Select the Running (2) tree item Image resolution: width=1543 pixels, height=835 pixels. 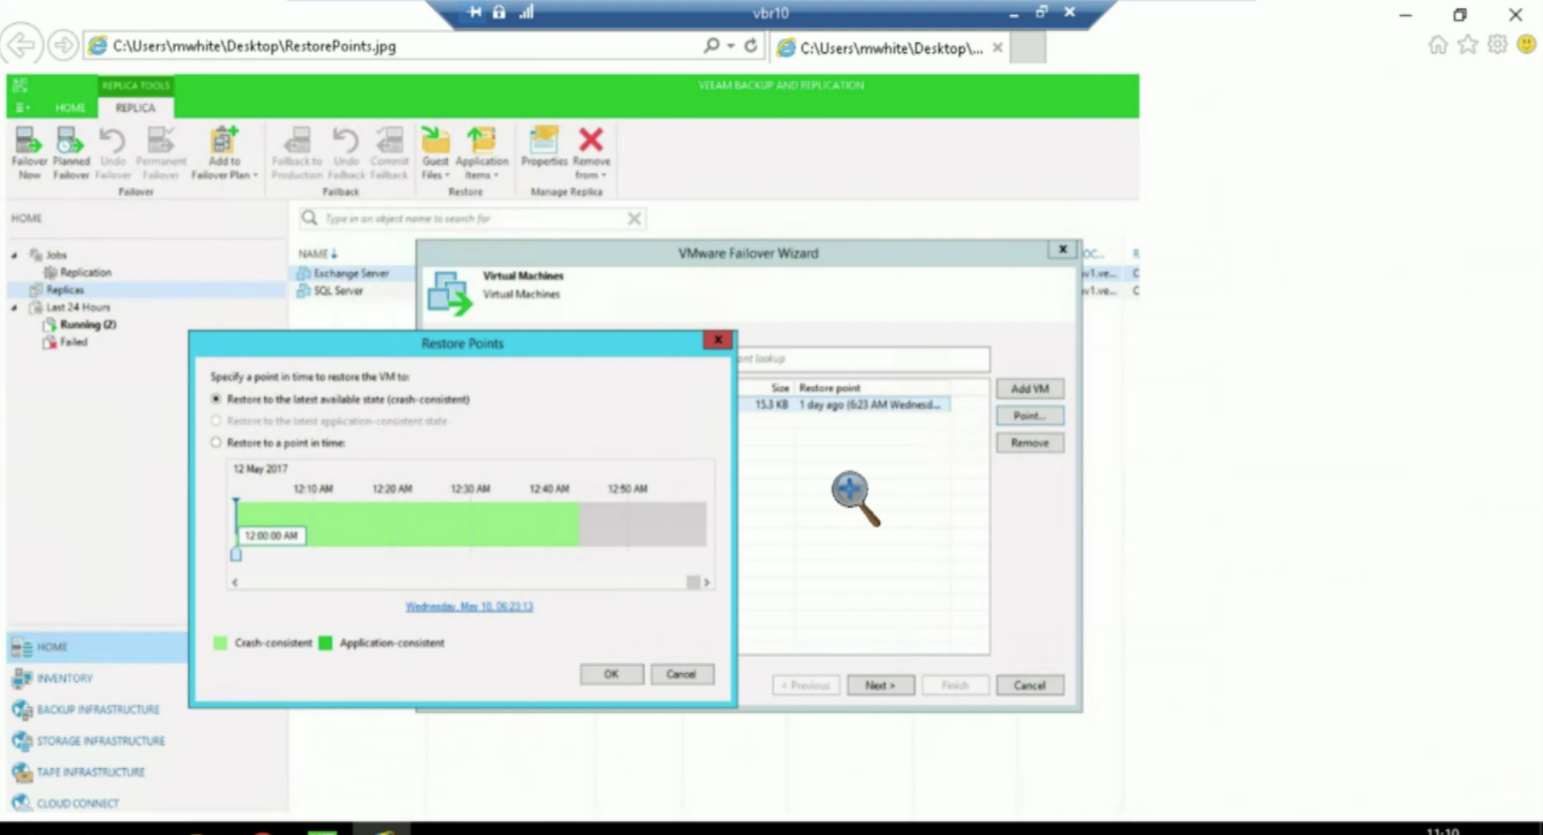pos(79,325)
